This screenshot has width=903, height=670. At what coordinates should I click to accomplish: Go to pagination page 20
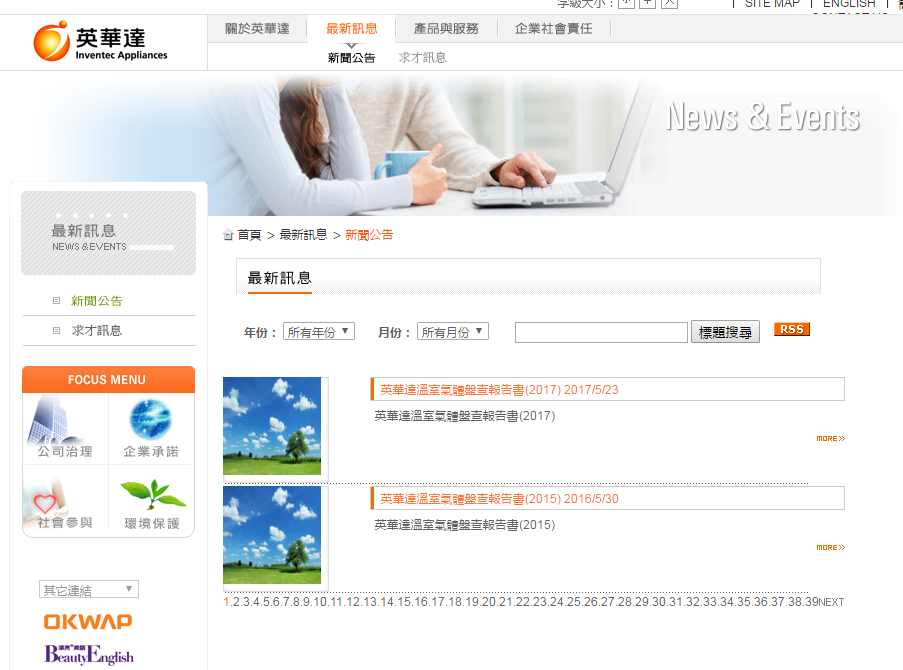(488, 602)
